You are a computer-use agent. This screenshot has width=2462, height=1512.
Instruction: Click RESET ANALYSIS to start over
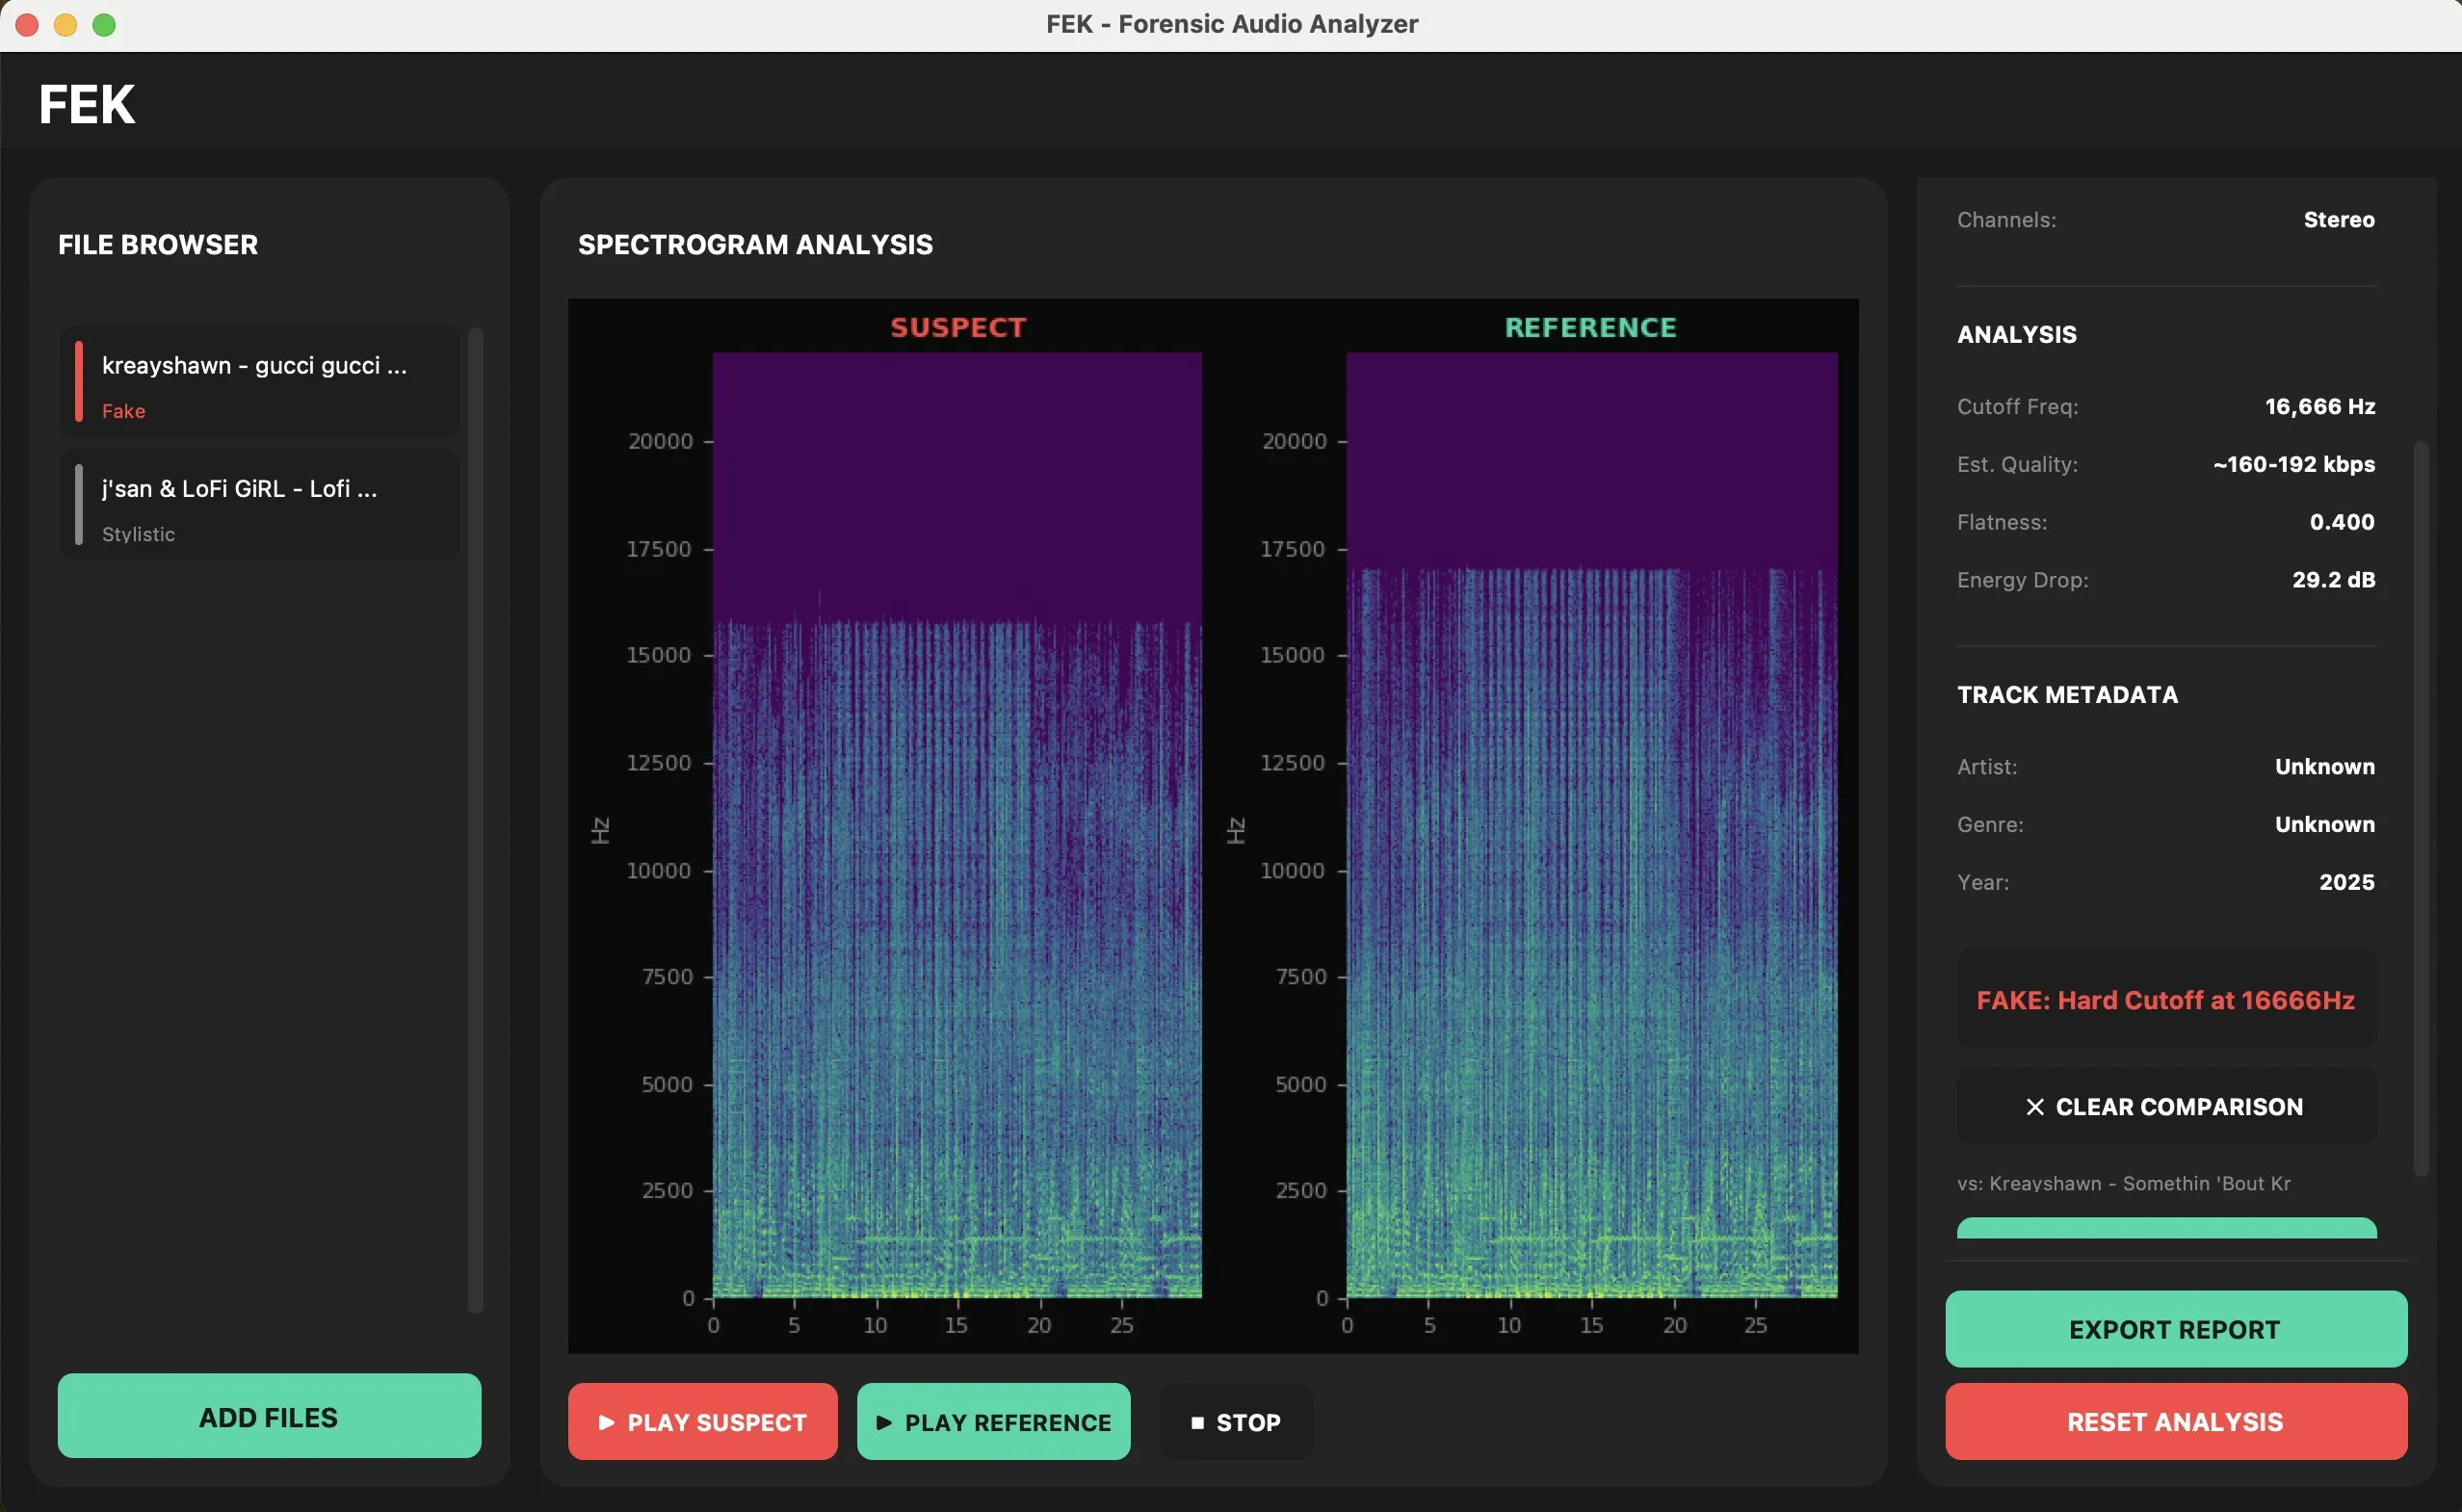point(2175,1421)
